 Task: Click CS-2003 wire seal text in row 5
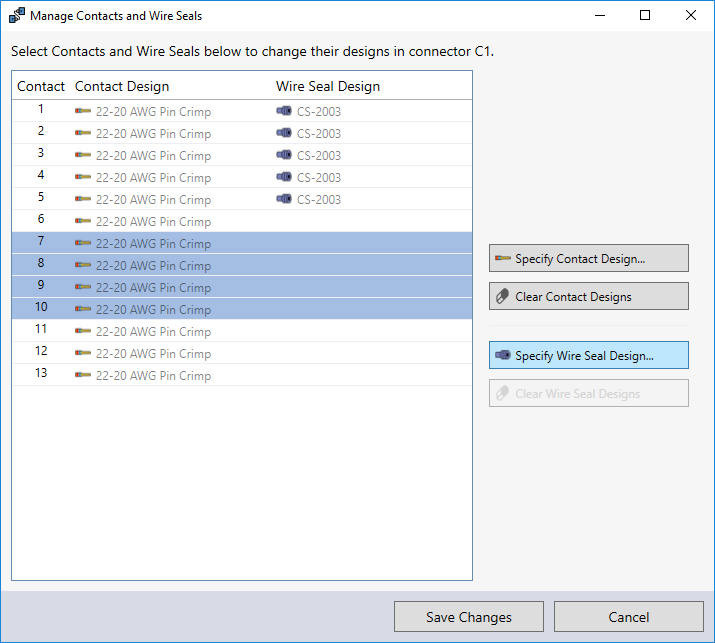(x=319, y=199)
